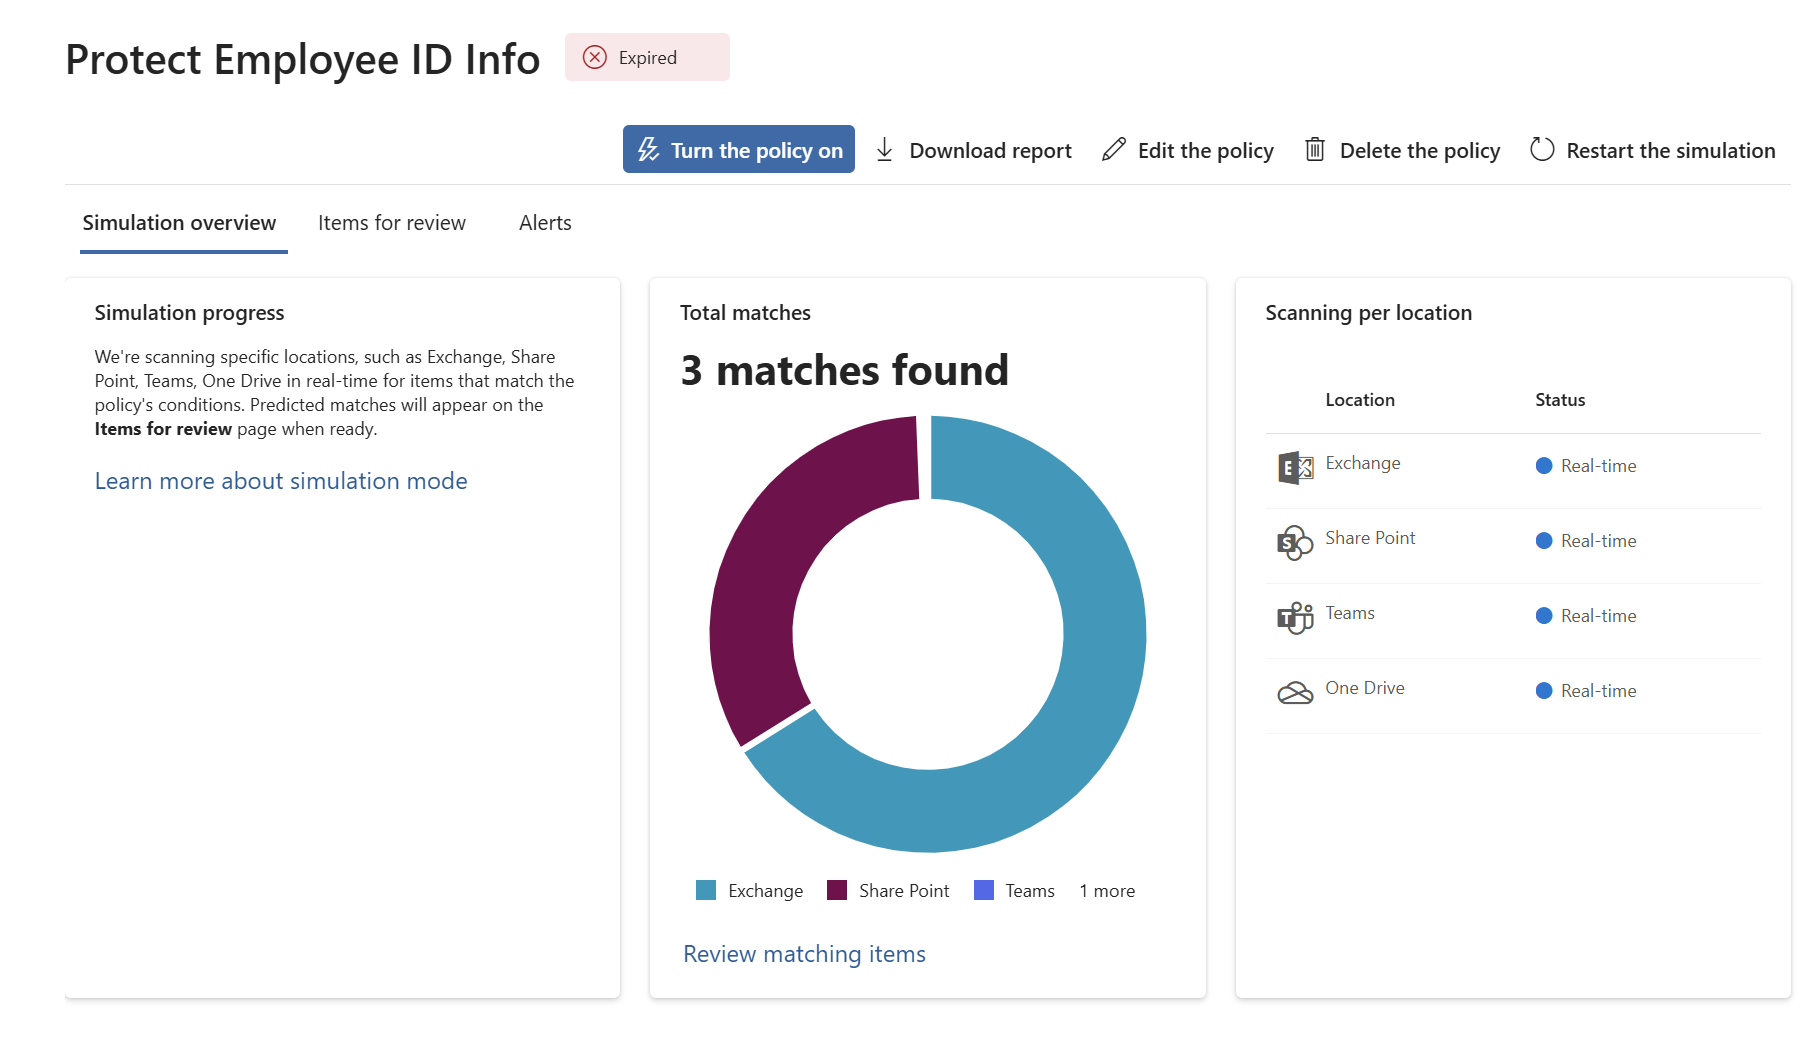Turn the policy on
Image resolution: width=1809 pixels, height=1037 pixels.
click(738, 150)
